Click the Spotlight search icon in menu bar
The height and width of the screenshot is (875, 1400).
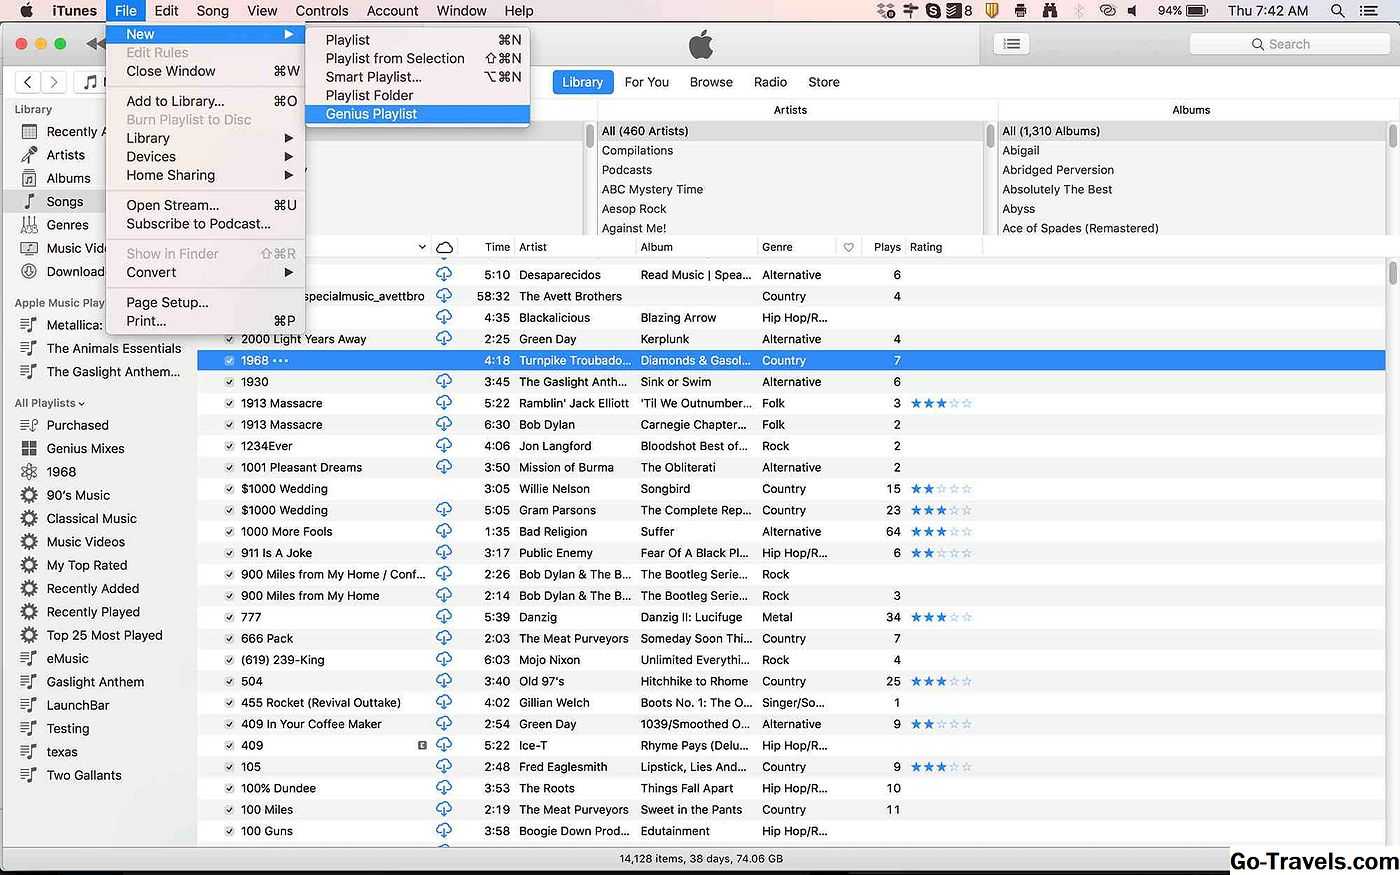tap(1337, 11)
